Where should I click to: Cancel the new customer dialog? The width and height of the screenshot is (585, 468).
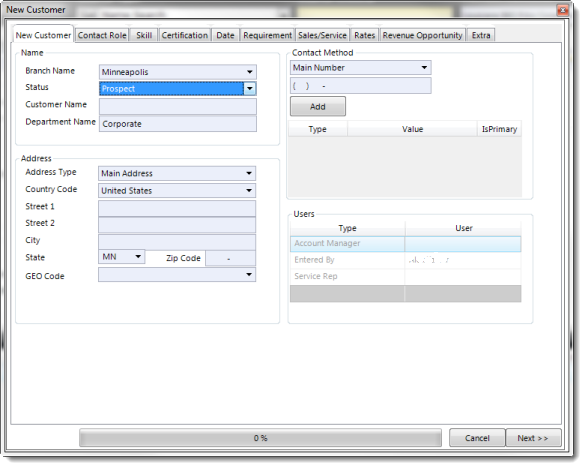477,438
